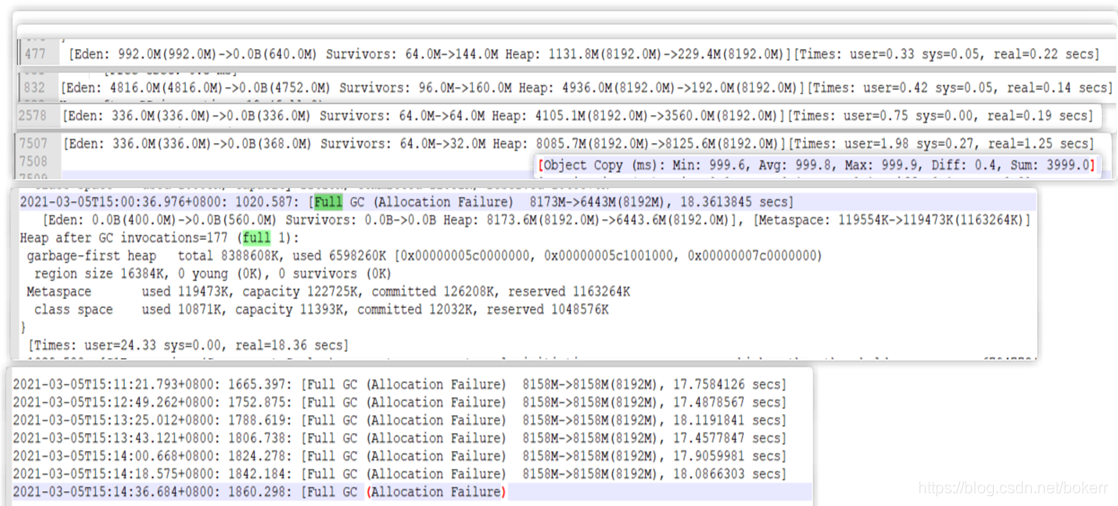Click the 'Metaspace used 119473K' line
This screenshot has width=1118, height=506.
329,291
